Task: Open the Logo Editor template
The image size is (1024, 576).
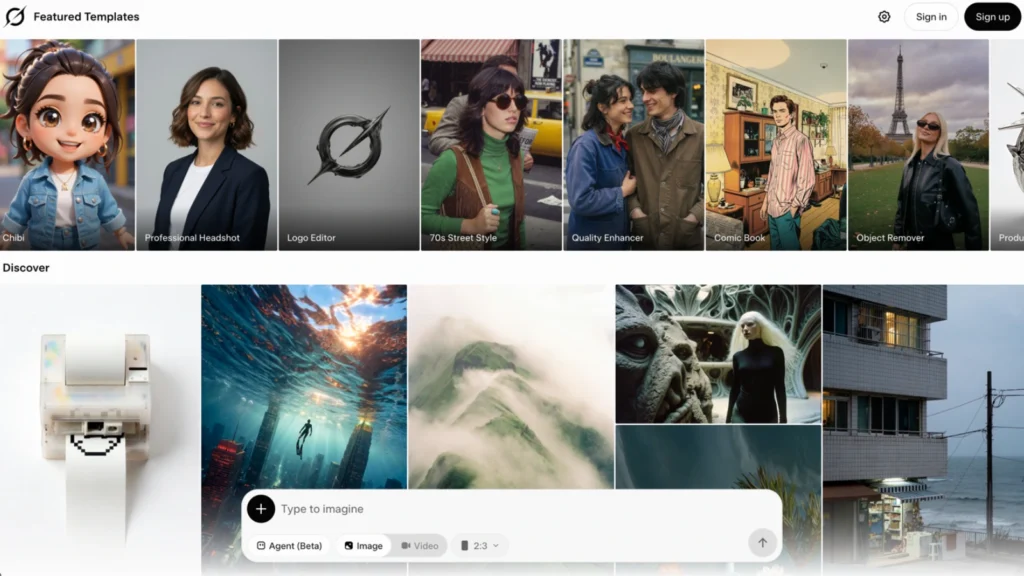Action: 349,145
